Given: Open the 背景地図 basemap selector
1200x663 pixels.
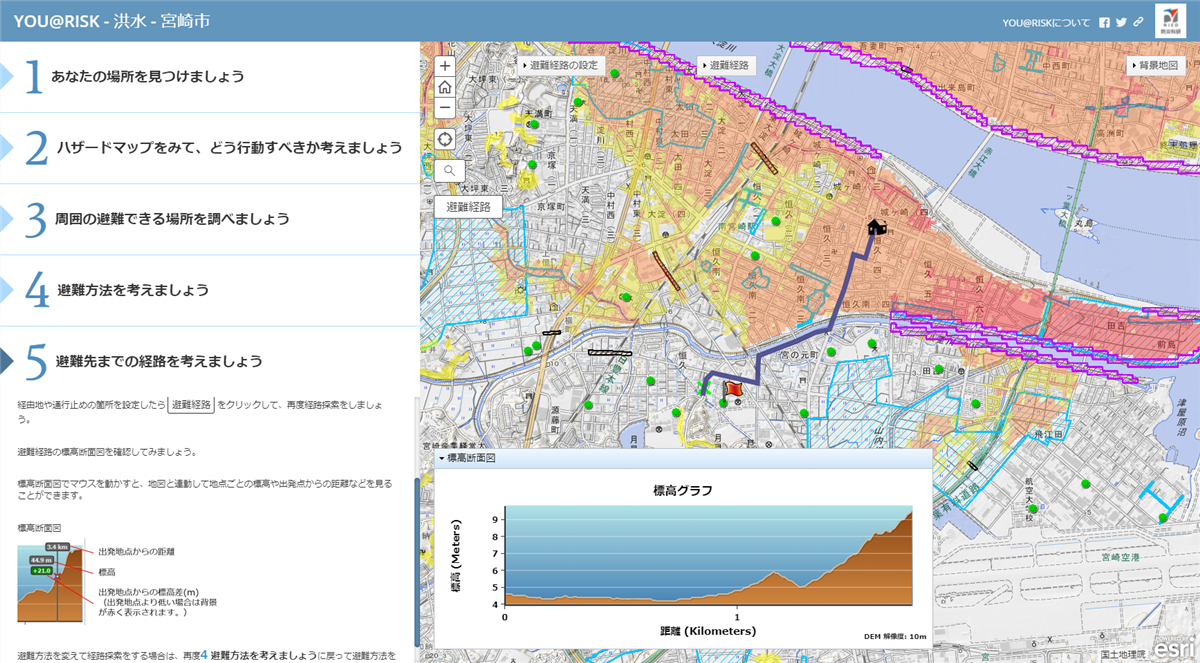Looking at the screenshot, I should click(1158, 65).
